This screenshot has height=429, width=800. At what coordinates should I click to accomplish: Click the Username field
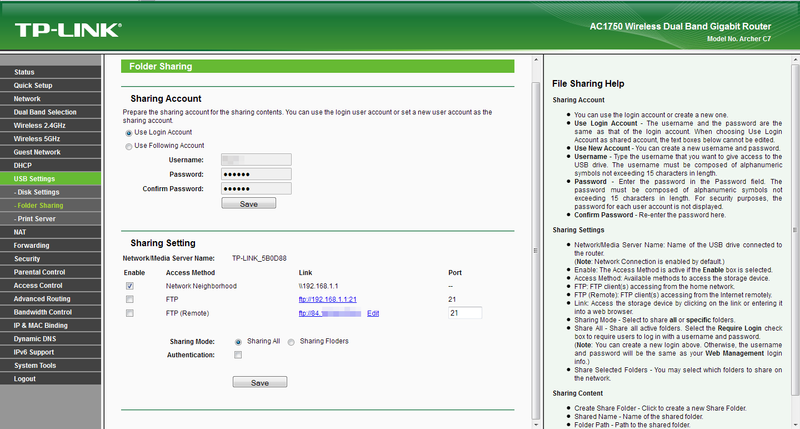[256, 160]
